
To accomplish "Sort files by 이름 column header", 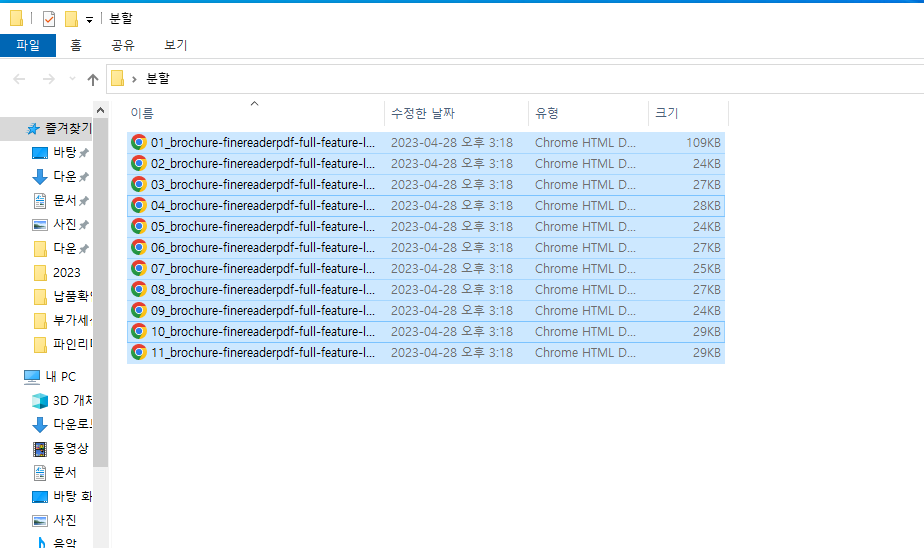I will pyautogui.click(x=255, y=113).
